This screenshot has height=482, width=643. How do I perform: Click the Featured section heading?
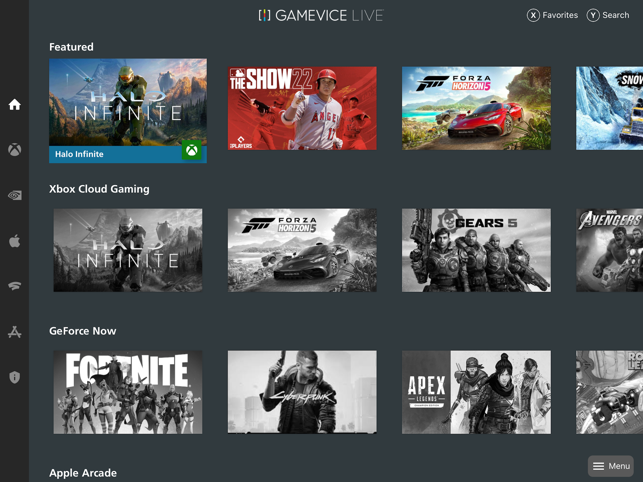pos(71,47)
